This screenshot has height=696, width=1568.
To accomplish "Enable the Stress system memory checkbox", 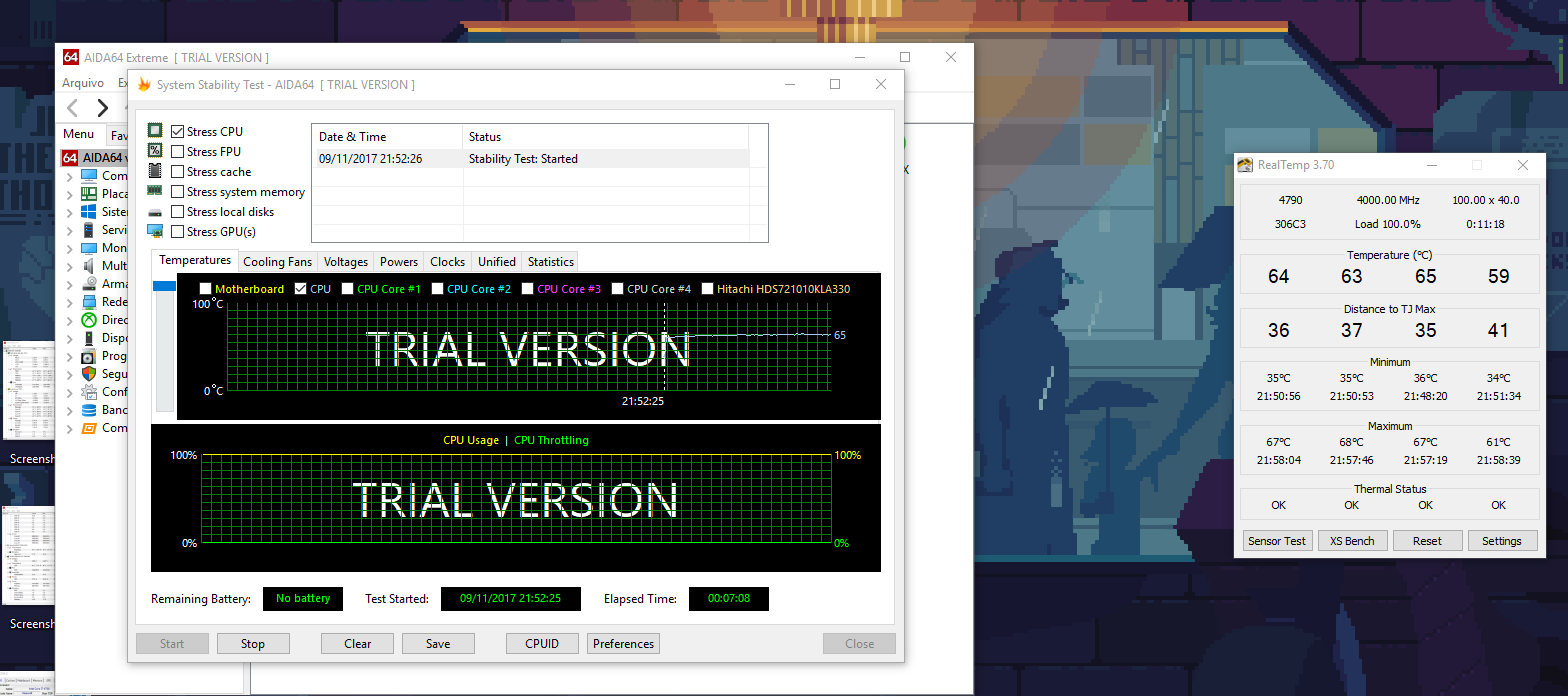I will tap(177, 191).
